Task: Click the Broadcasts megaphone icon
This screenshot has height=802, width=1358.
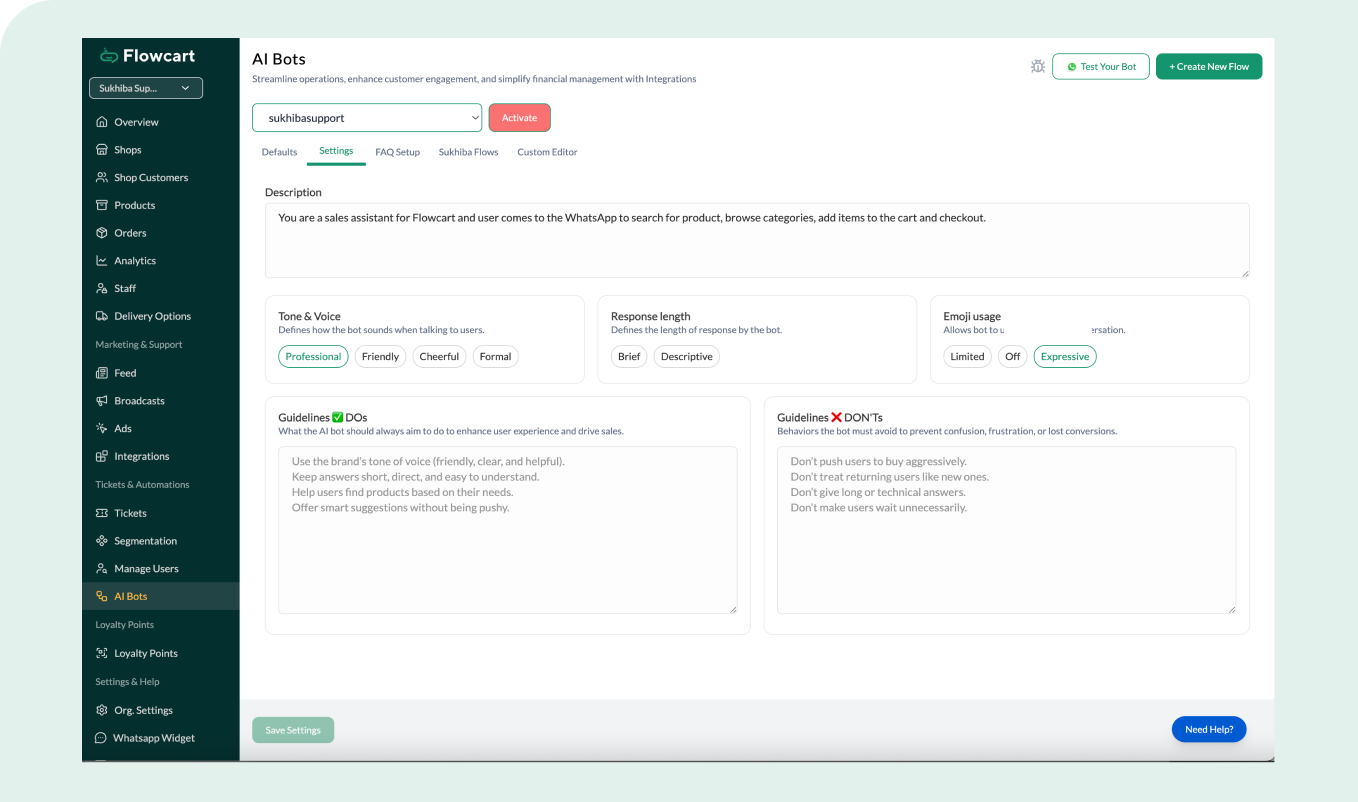Action: [101, 401]
